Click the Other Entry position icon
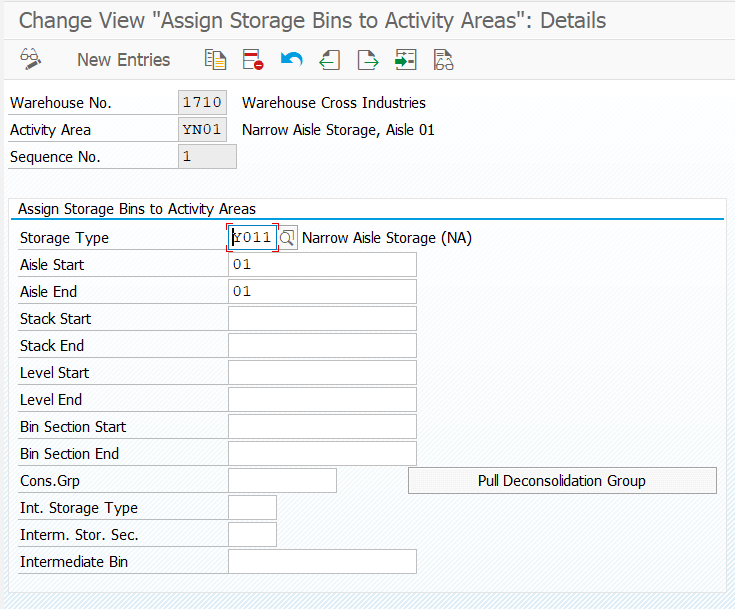This screenshot has width=735, height=609. point(405,60)
